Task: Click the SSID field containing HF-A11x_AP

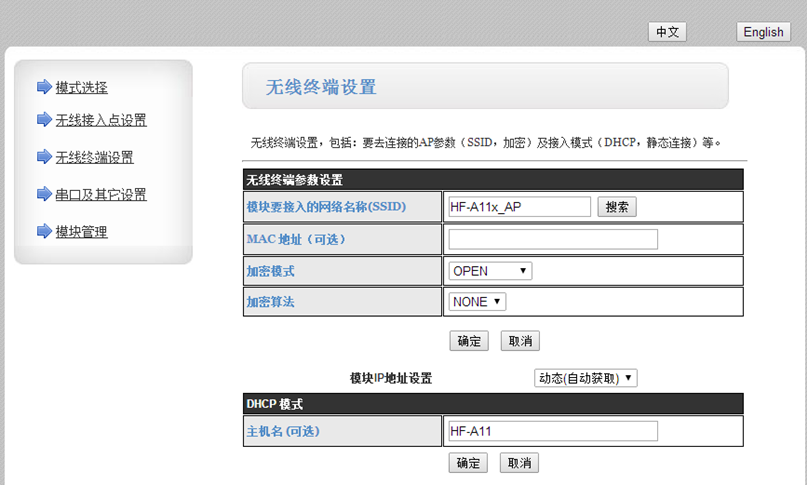Action: (x=520, y=207)
